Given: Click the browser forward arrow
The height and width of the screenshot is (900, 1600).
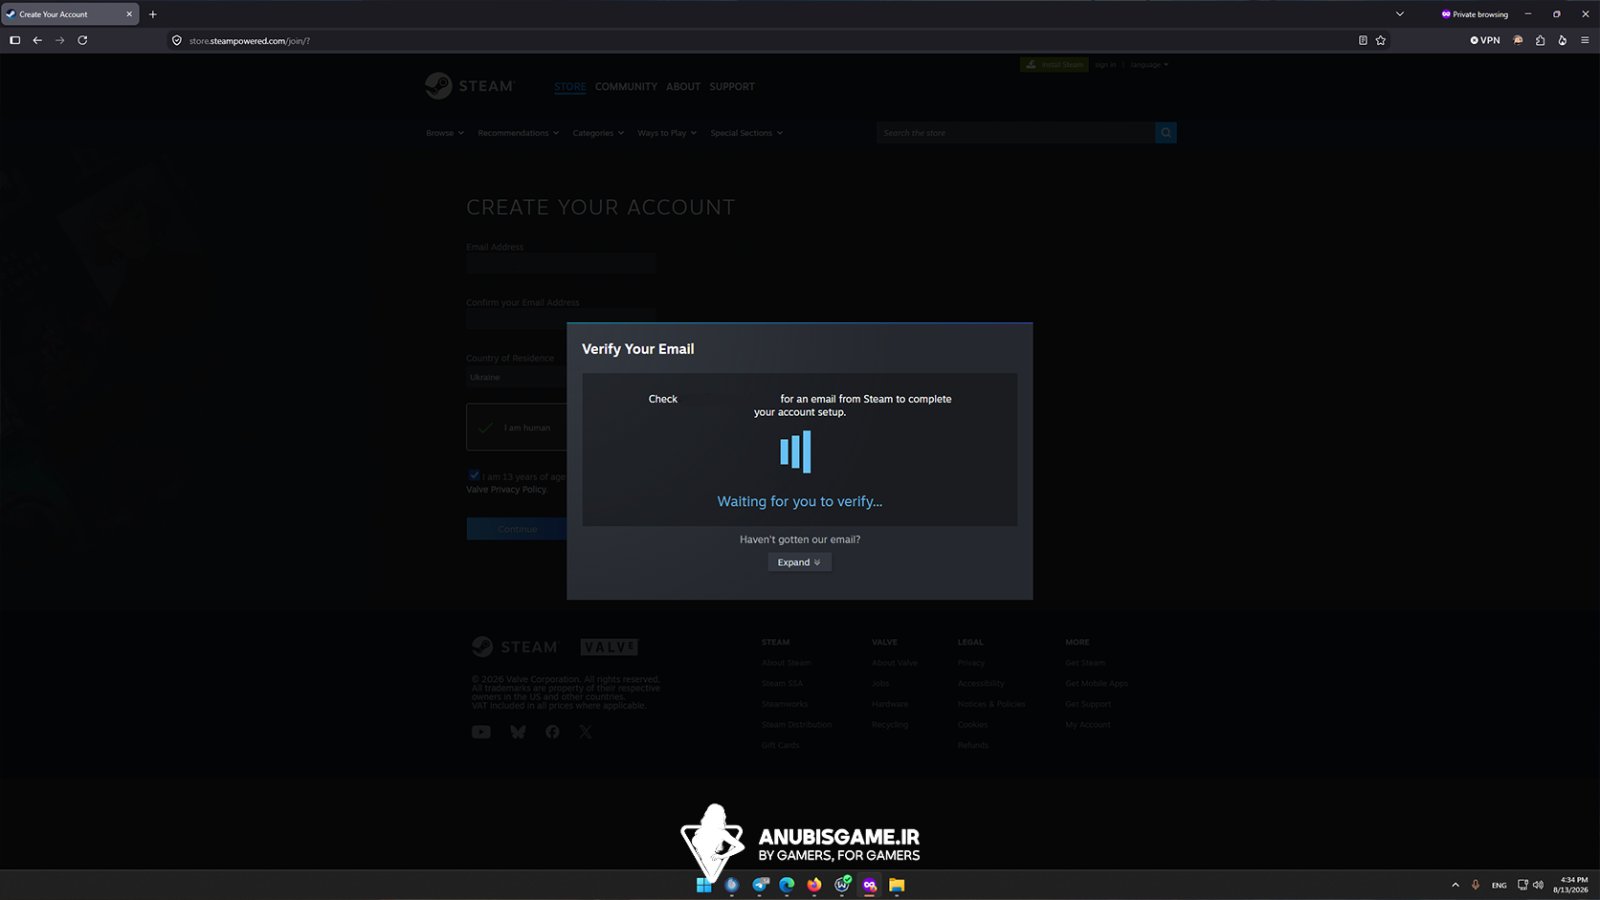Looking at the screenshot, I should 60,40.
